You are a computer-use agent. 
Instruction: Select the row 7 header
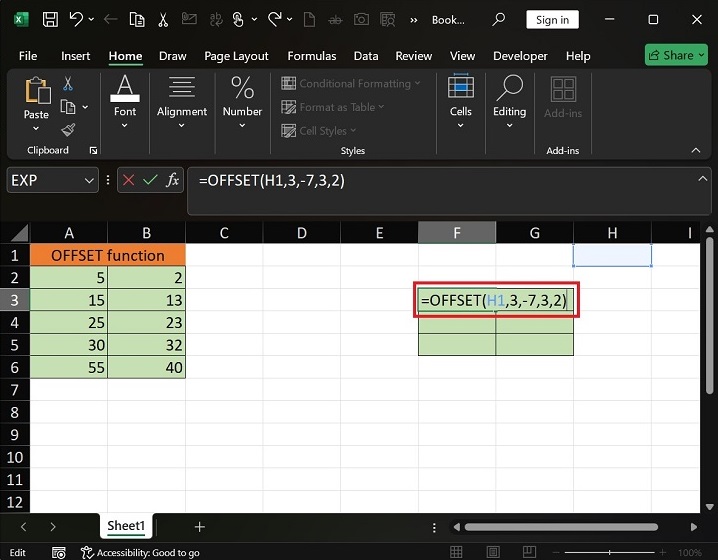(x=15, y=390)
